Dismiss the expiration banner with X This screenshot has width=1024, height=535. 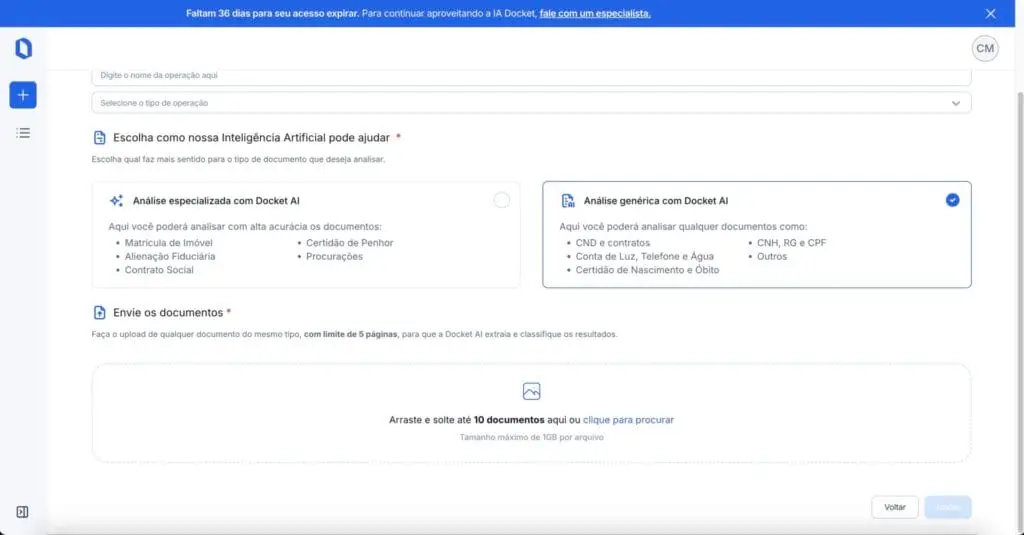991,13
